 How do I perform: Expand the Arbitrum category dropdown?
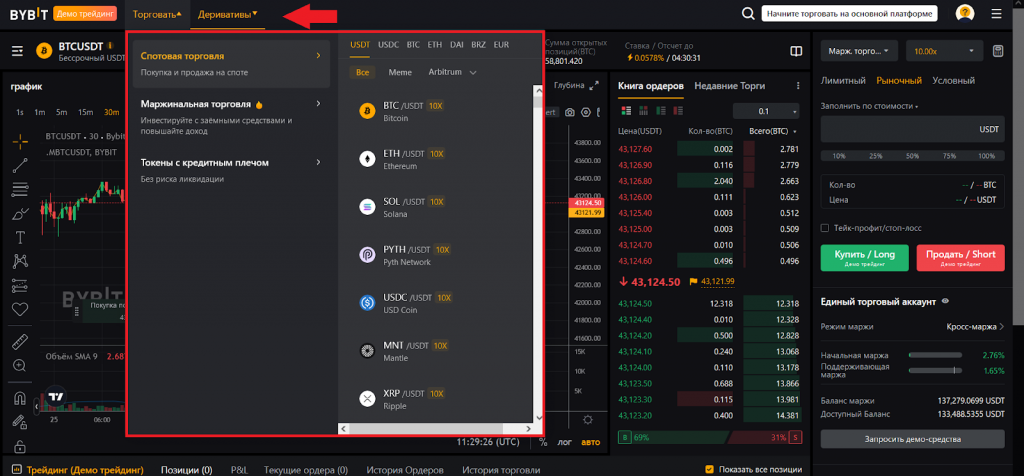(x=452, y=72)
